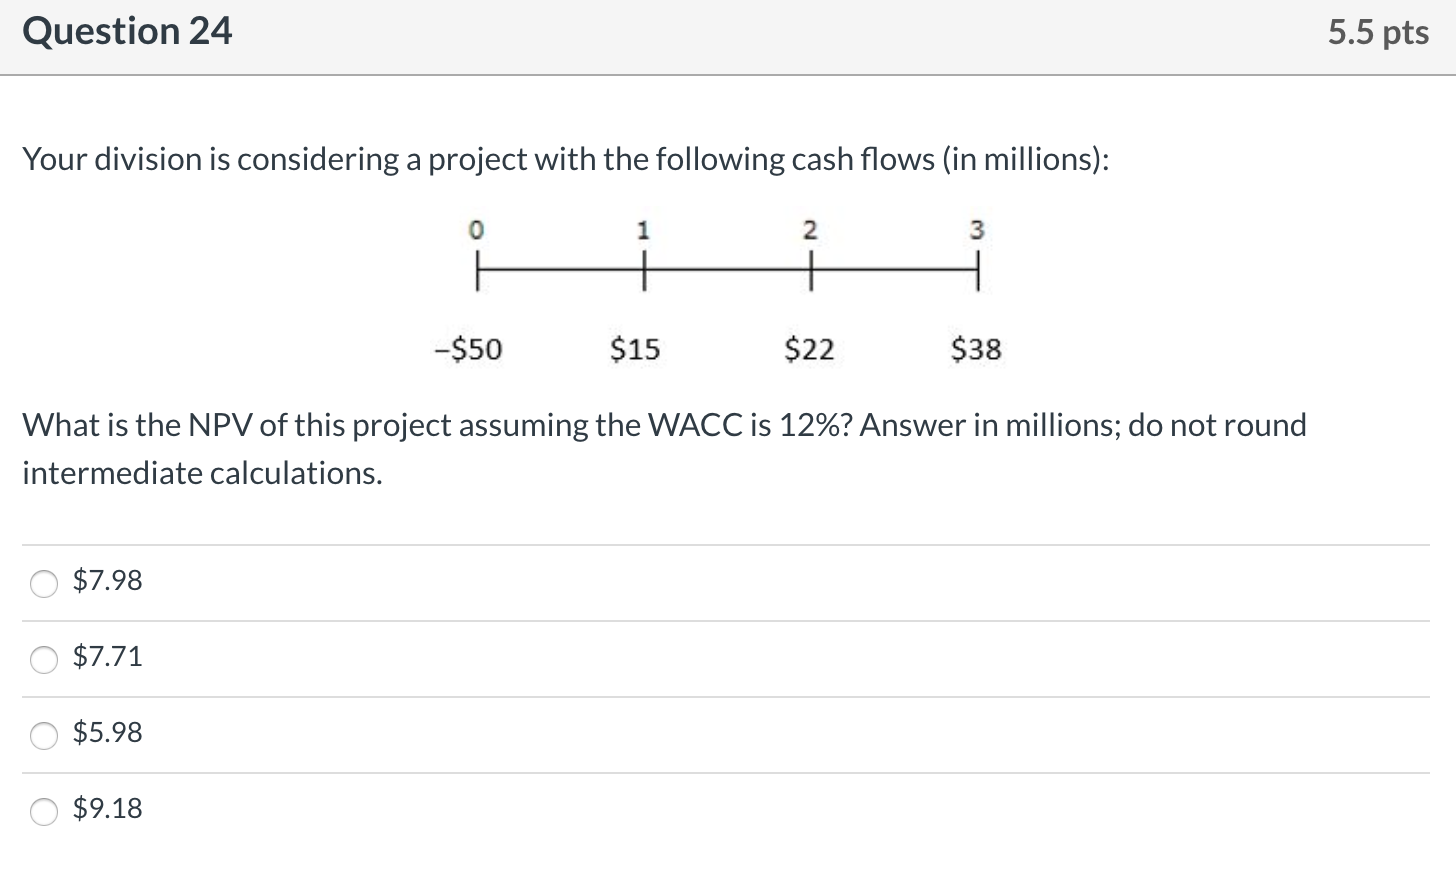Viewport: 1456px width, 876px height.
Task: Select the $7.98 answer radio button
Action: pos(44,583)
